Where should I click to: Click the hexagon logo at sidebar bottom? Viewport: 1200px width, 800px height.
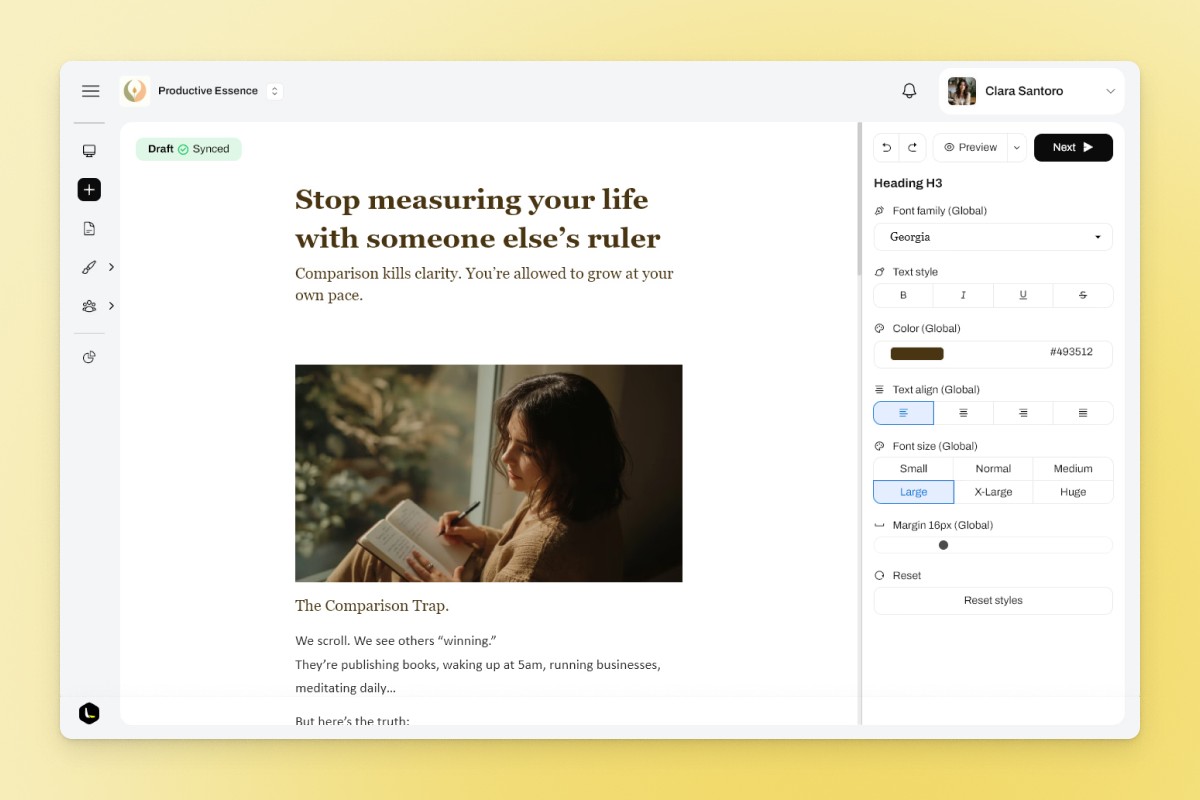tap(89, 713)
